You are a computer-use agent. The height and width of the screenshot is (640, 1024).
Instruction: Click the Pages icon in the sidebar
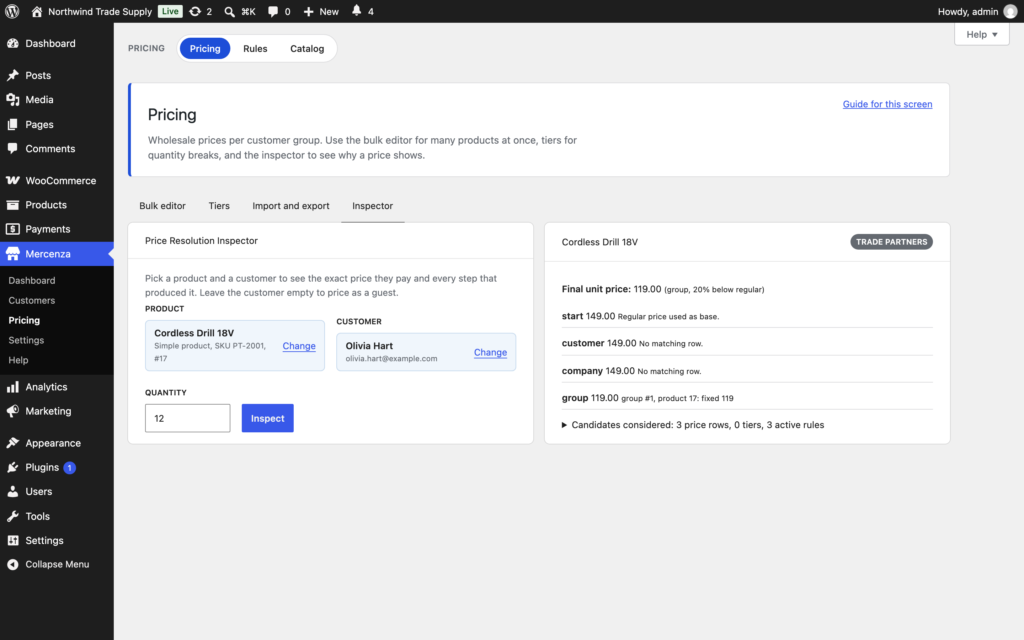point(12,124)
